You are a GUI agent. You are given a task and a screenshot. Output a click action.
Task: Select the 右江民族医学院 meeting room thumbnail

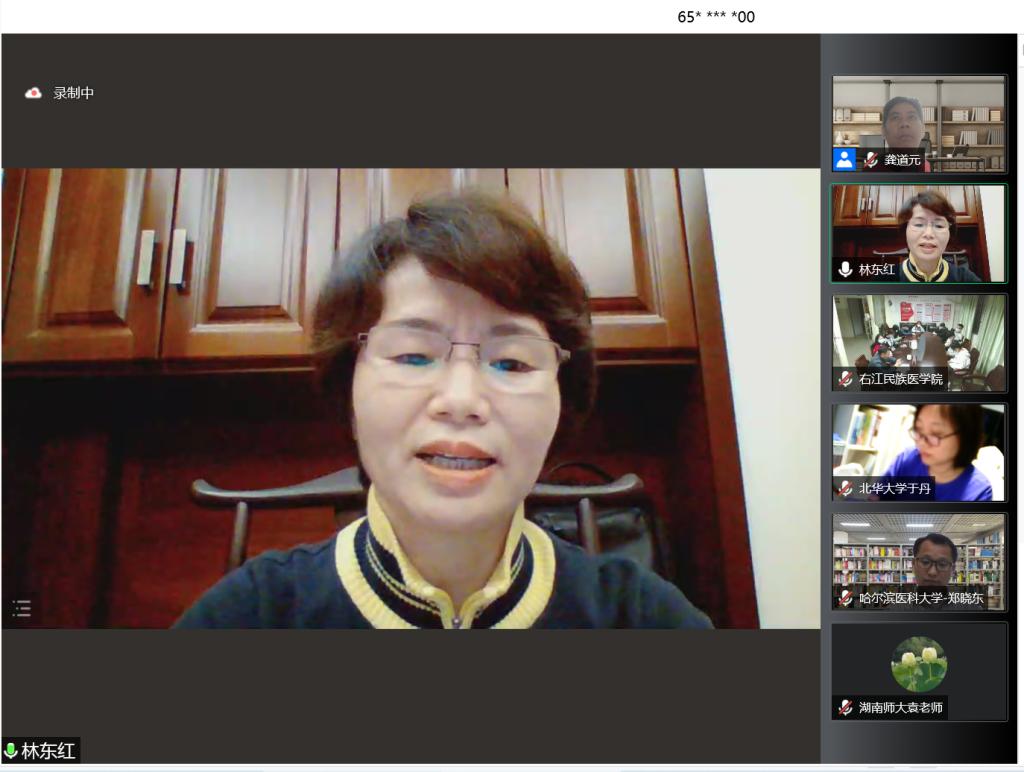pyautogui.click(x=918, y=333)
